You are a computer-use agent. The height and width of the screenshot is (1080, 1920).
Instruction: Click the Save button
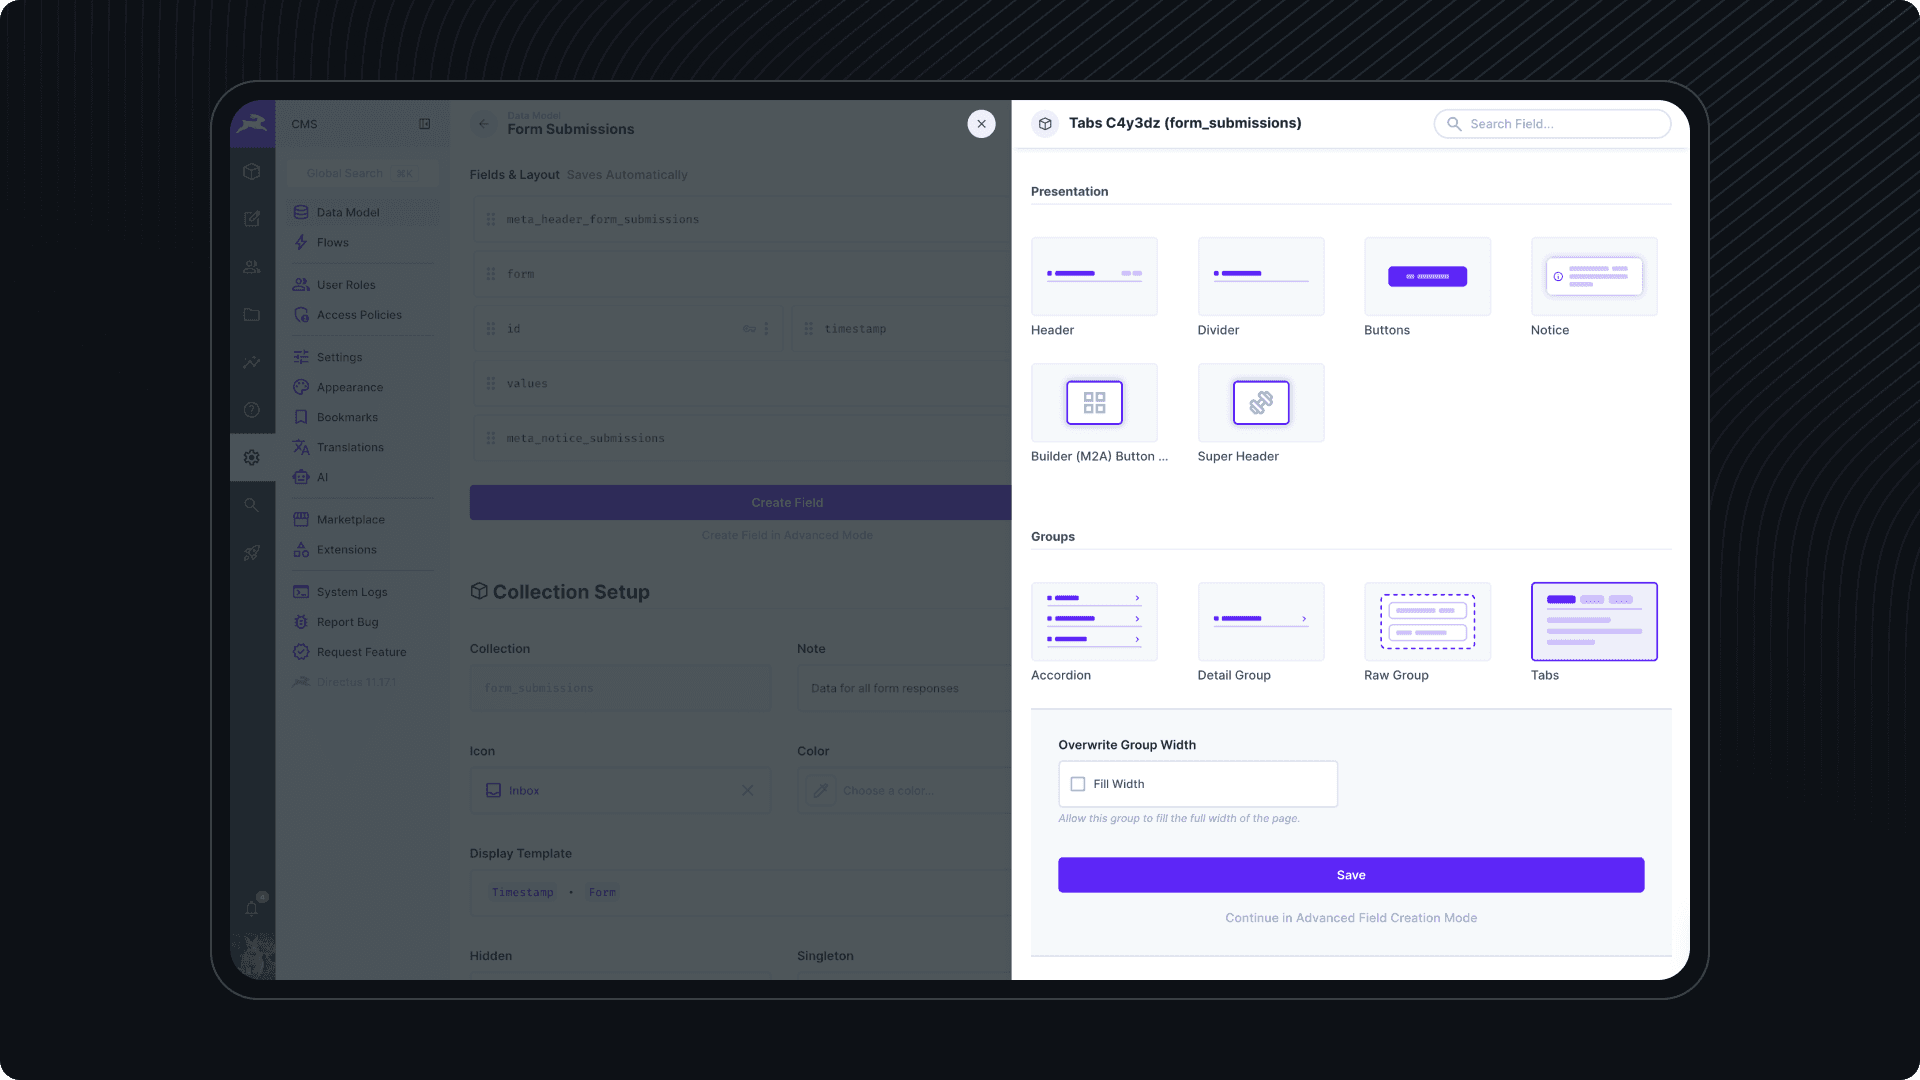[x=1351, y=875]
